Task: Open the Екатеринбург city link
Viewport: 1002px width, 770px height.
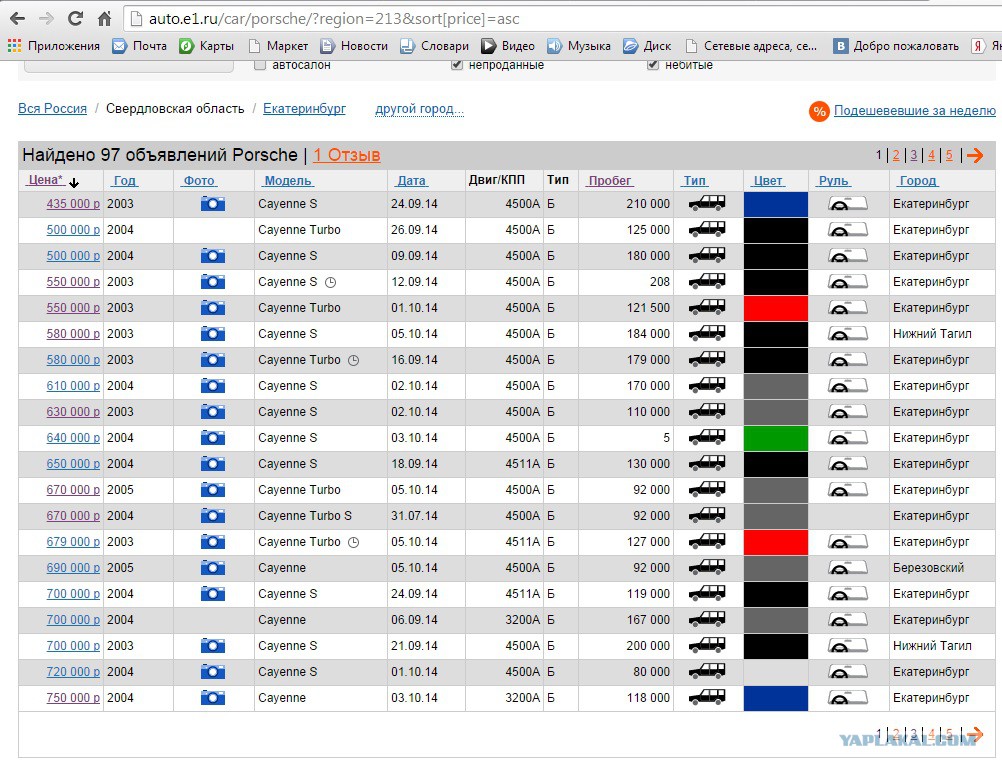Action: (304, 109)
